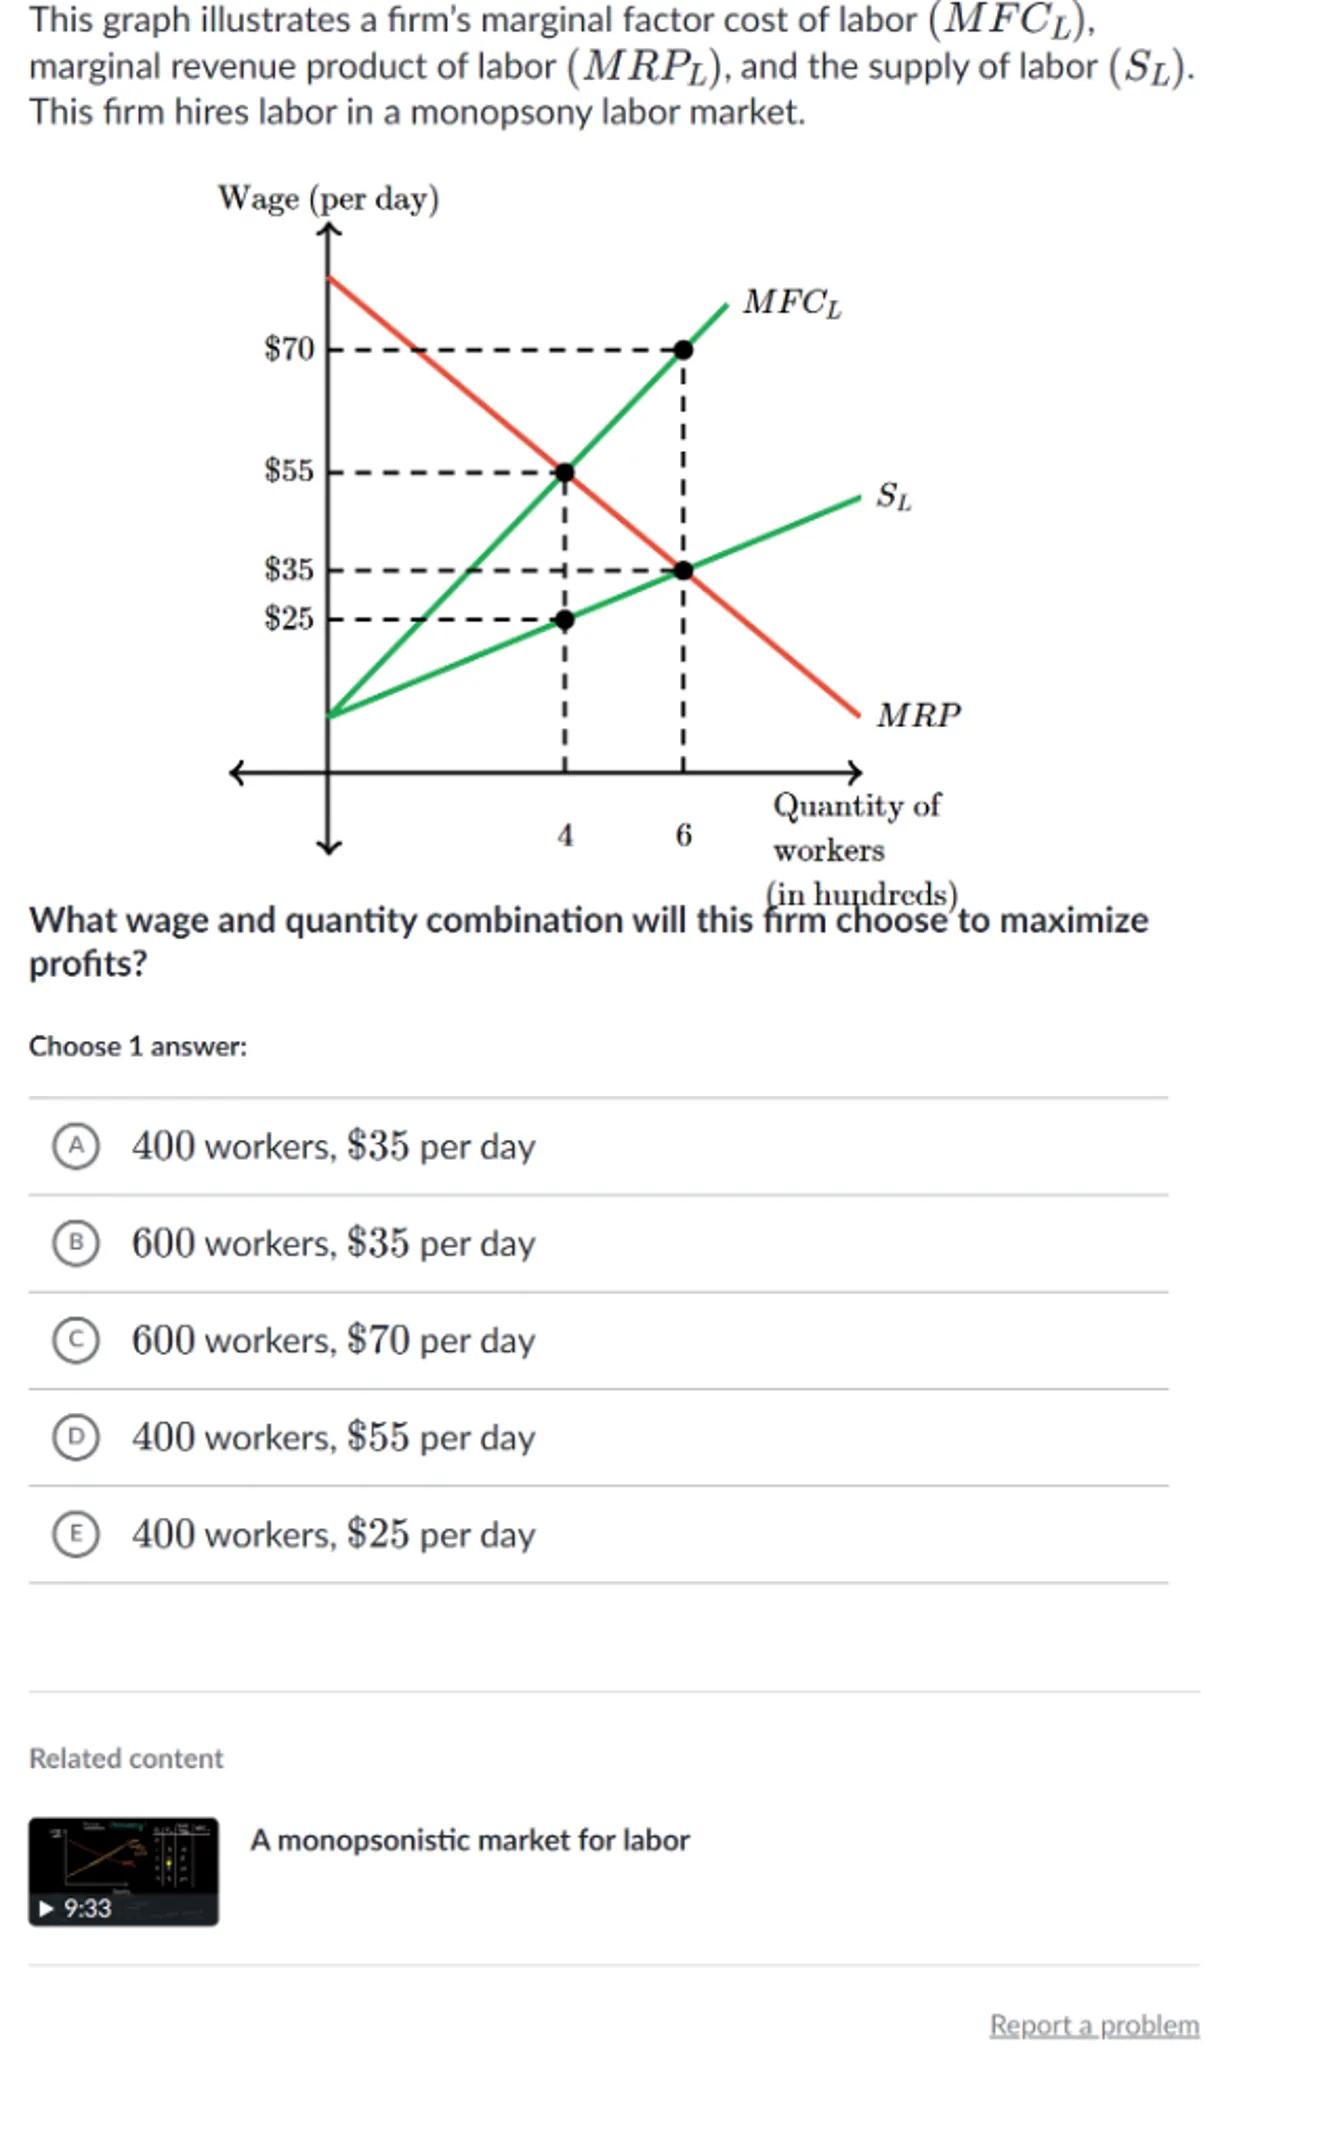1339x2150 pixels.
Task: Click the dot where MFC and MRP intersect
Action: (x=565, y=472)
